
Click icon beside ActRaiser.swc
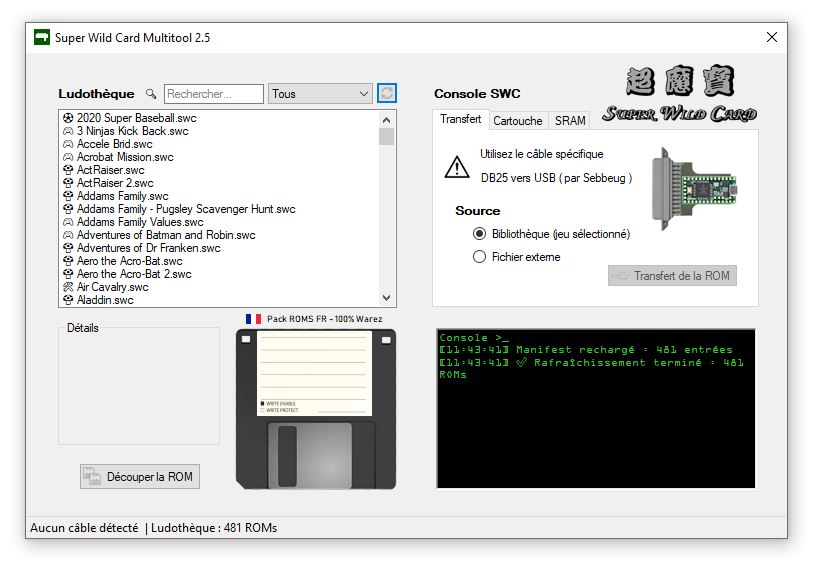pyautogui.click(x=68, y=170)
